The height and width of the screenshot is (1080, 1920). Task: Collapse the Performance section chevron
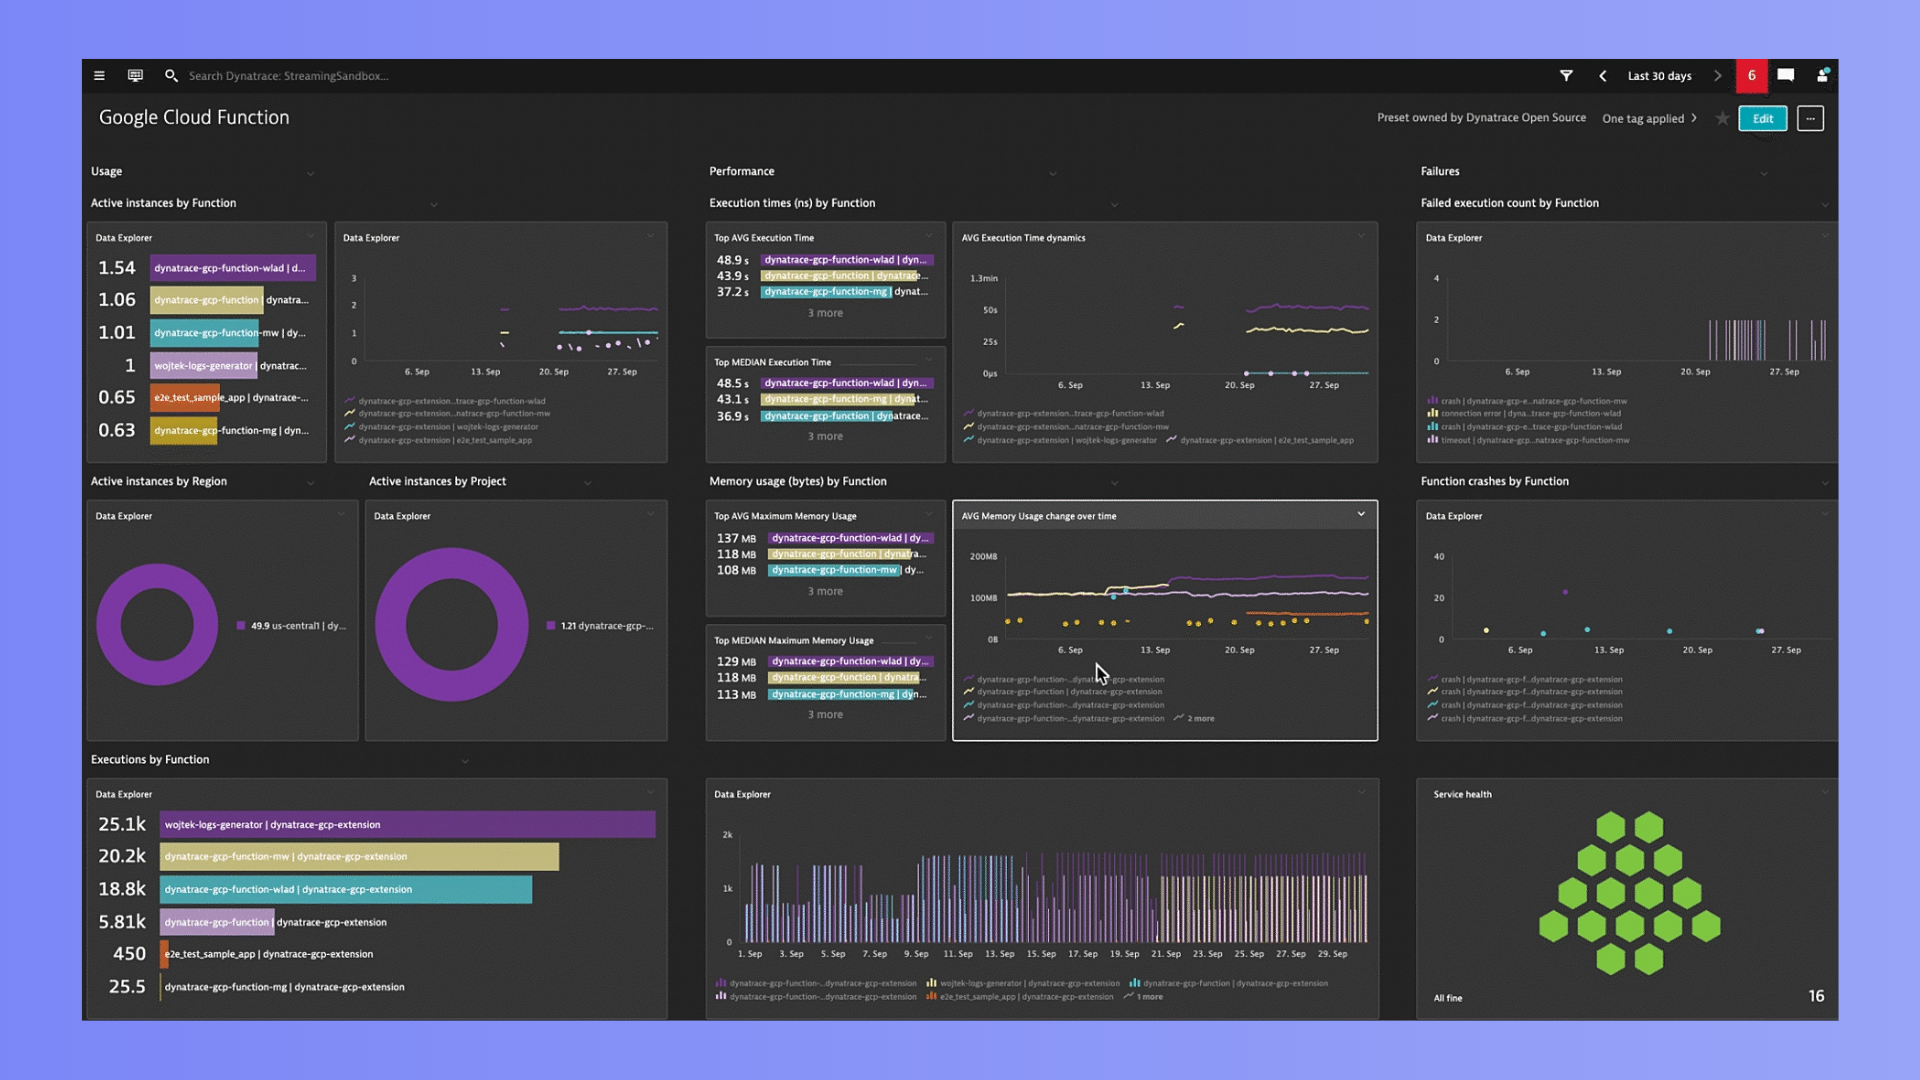(1052, 174)
